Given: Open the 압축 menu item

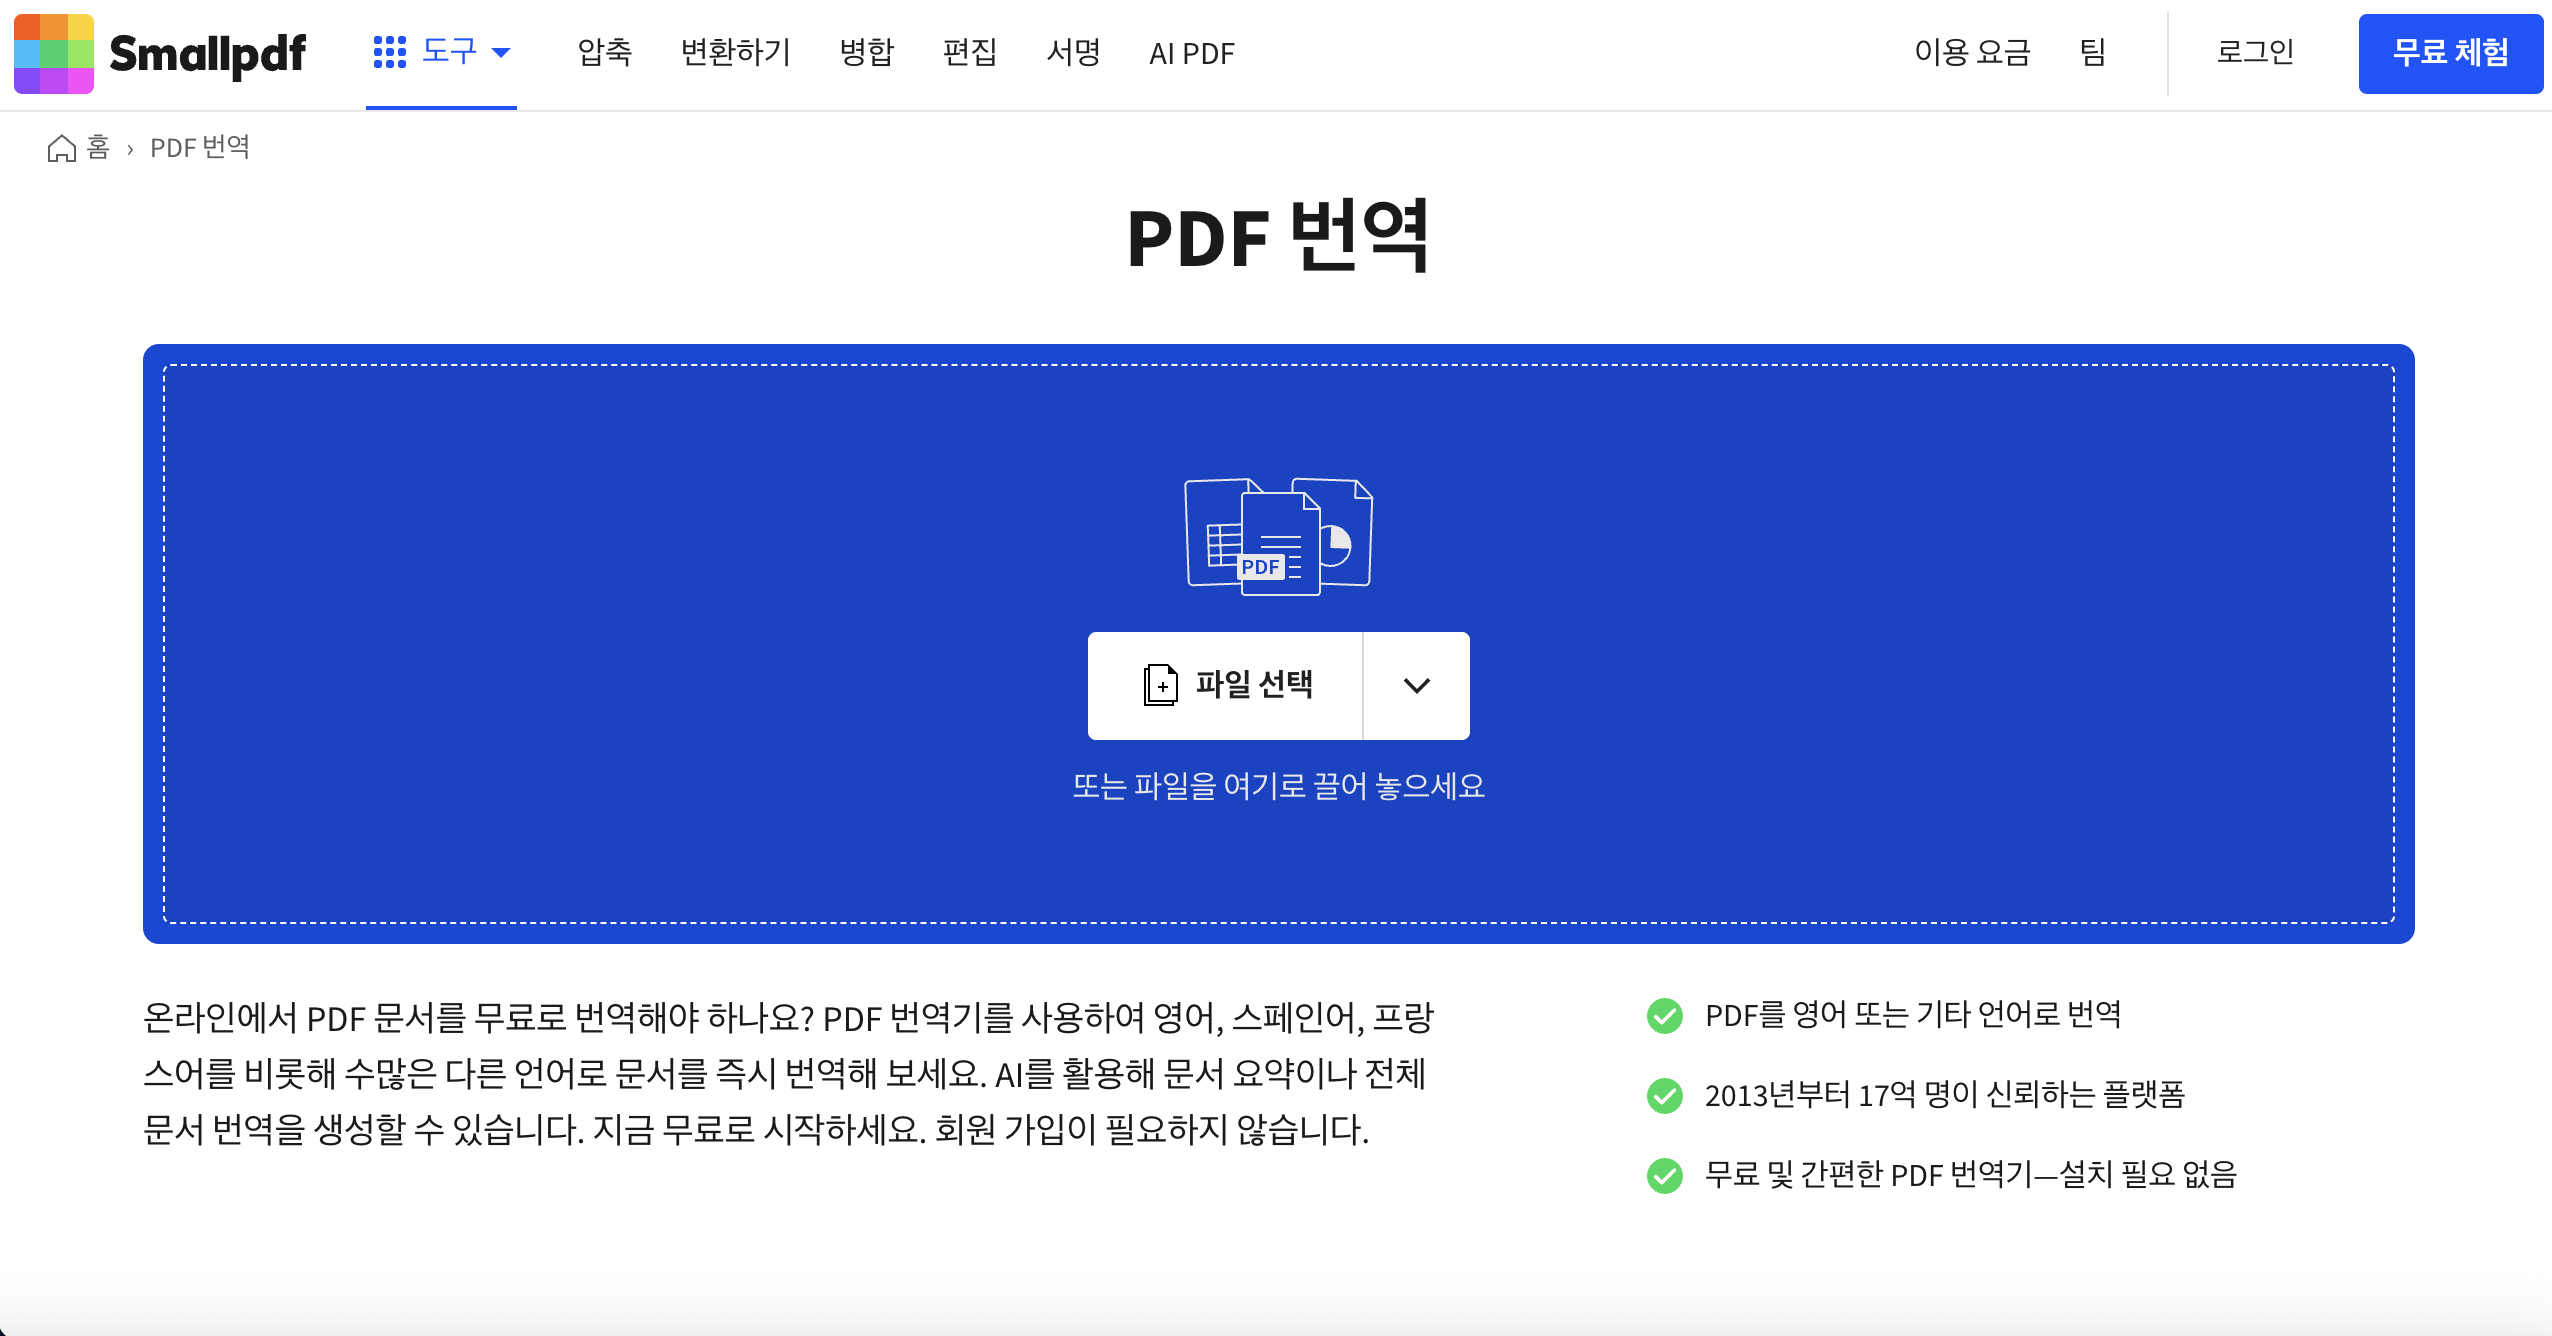Looking at the screenshot, I should tap(605, 52).
